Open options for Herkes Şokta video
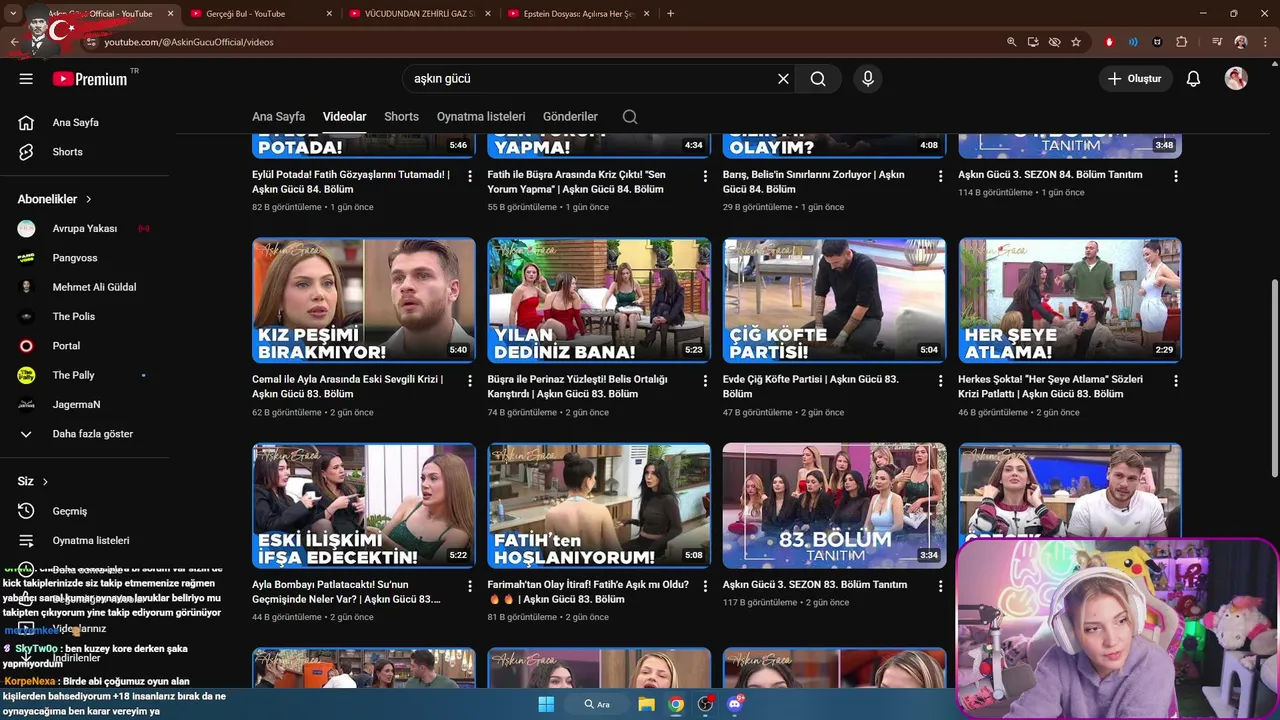 pyautogui.click(x=1176, y=381)
